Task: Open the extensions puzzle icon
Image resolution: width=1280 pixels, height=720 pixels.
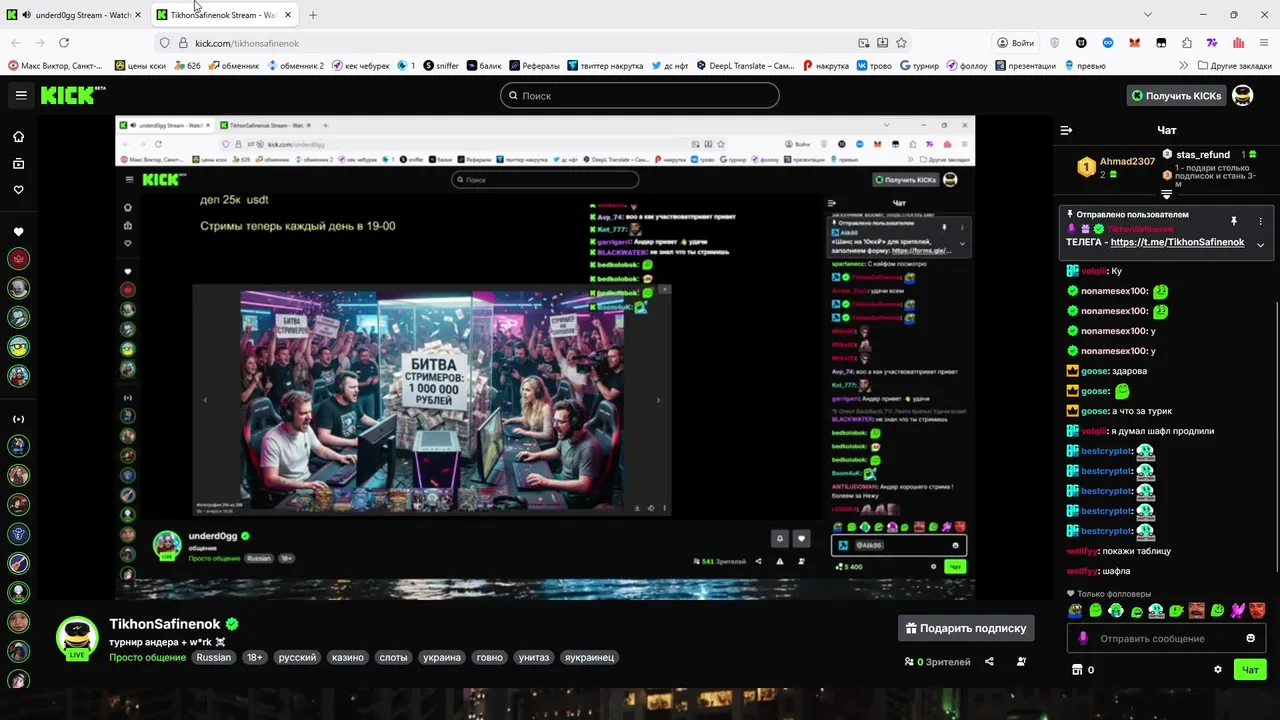Action: 1187,43
